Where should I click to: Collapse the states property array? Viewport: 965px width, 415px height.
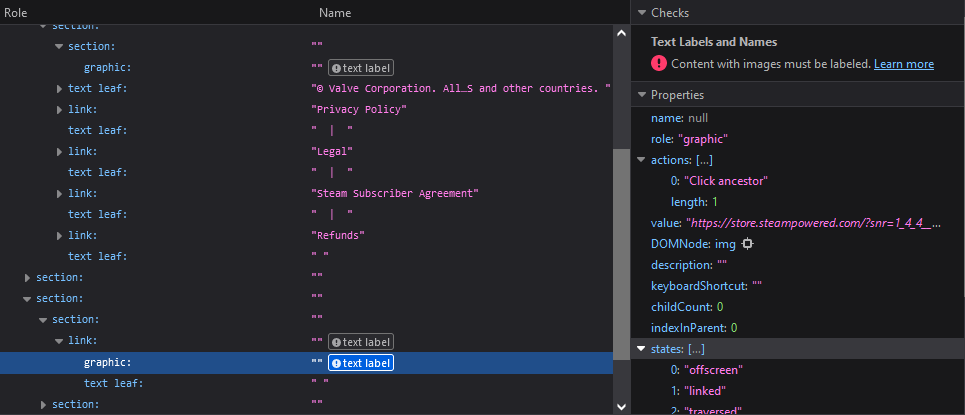coord(641,349)
